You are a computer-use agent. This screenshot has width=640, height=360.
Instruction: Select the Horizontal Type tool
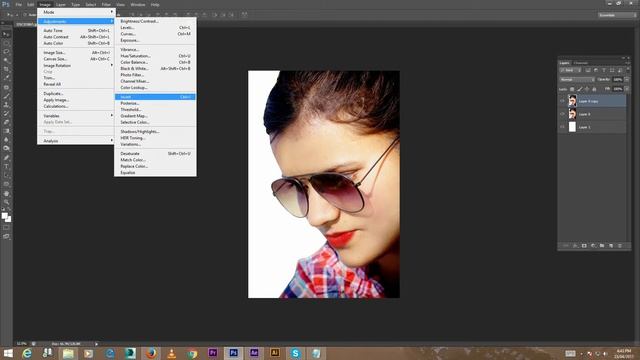point(6,167)
